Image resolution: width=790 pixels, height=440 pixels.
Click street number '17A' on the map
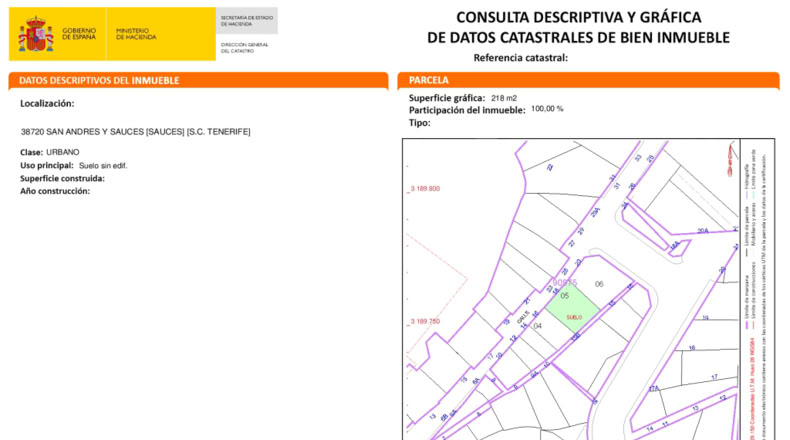click(653, 389)
